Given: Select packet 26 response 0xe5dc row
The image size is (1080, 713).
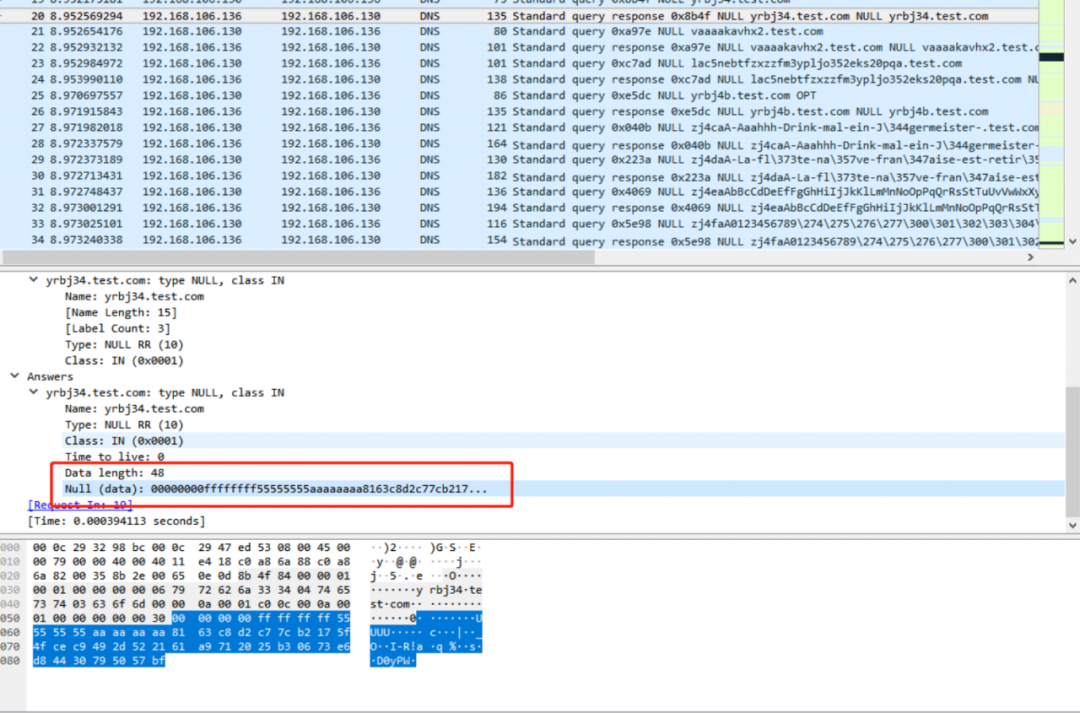Looking at the screenshot, I should [x=519, y=112].
